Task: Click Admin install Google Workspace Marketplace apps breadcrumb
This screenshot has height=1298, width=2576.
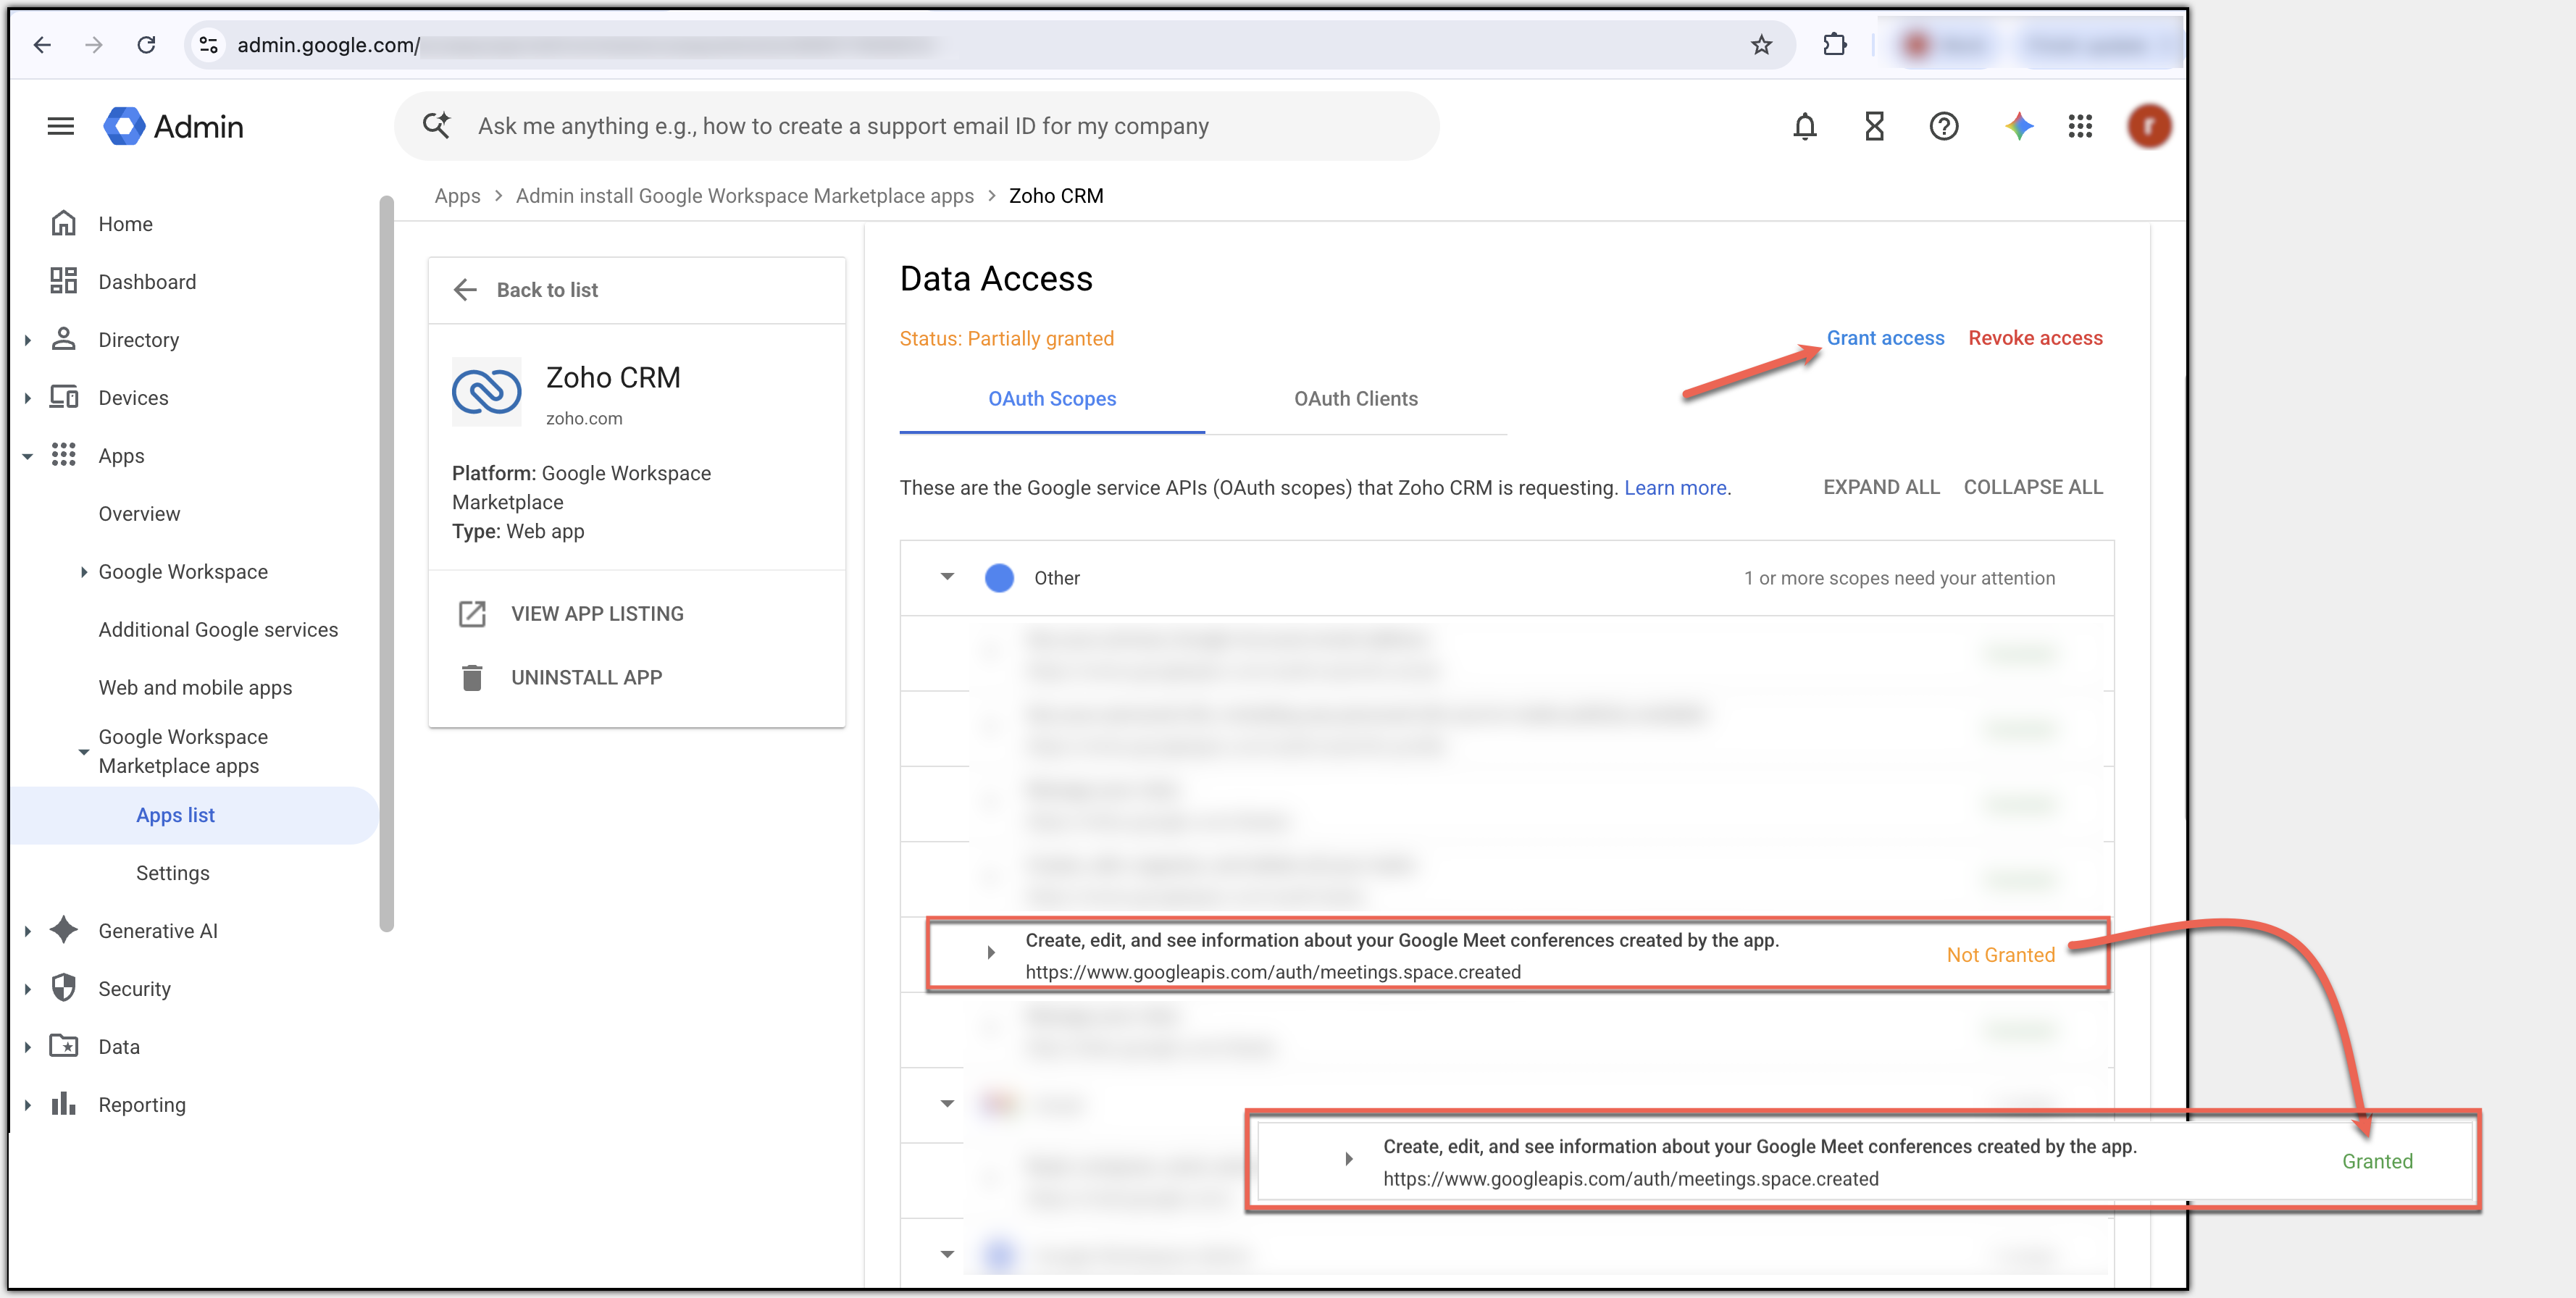Action: (744, 196)
